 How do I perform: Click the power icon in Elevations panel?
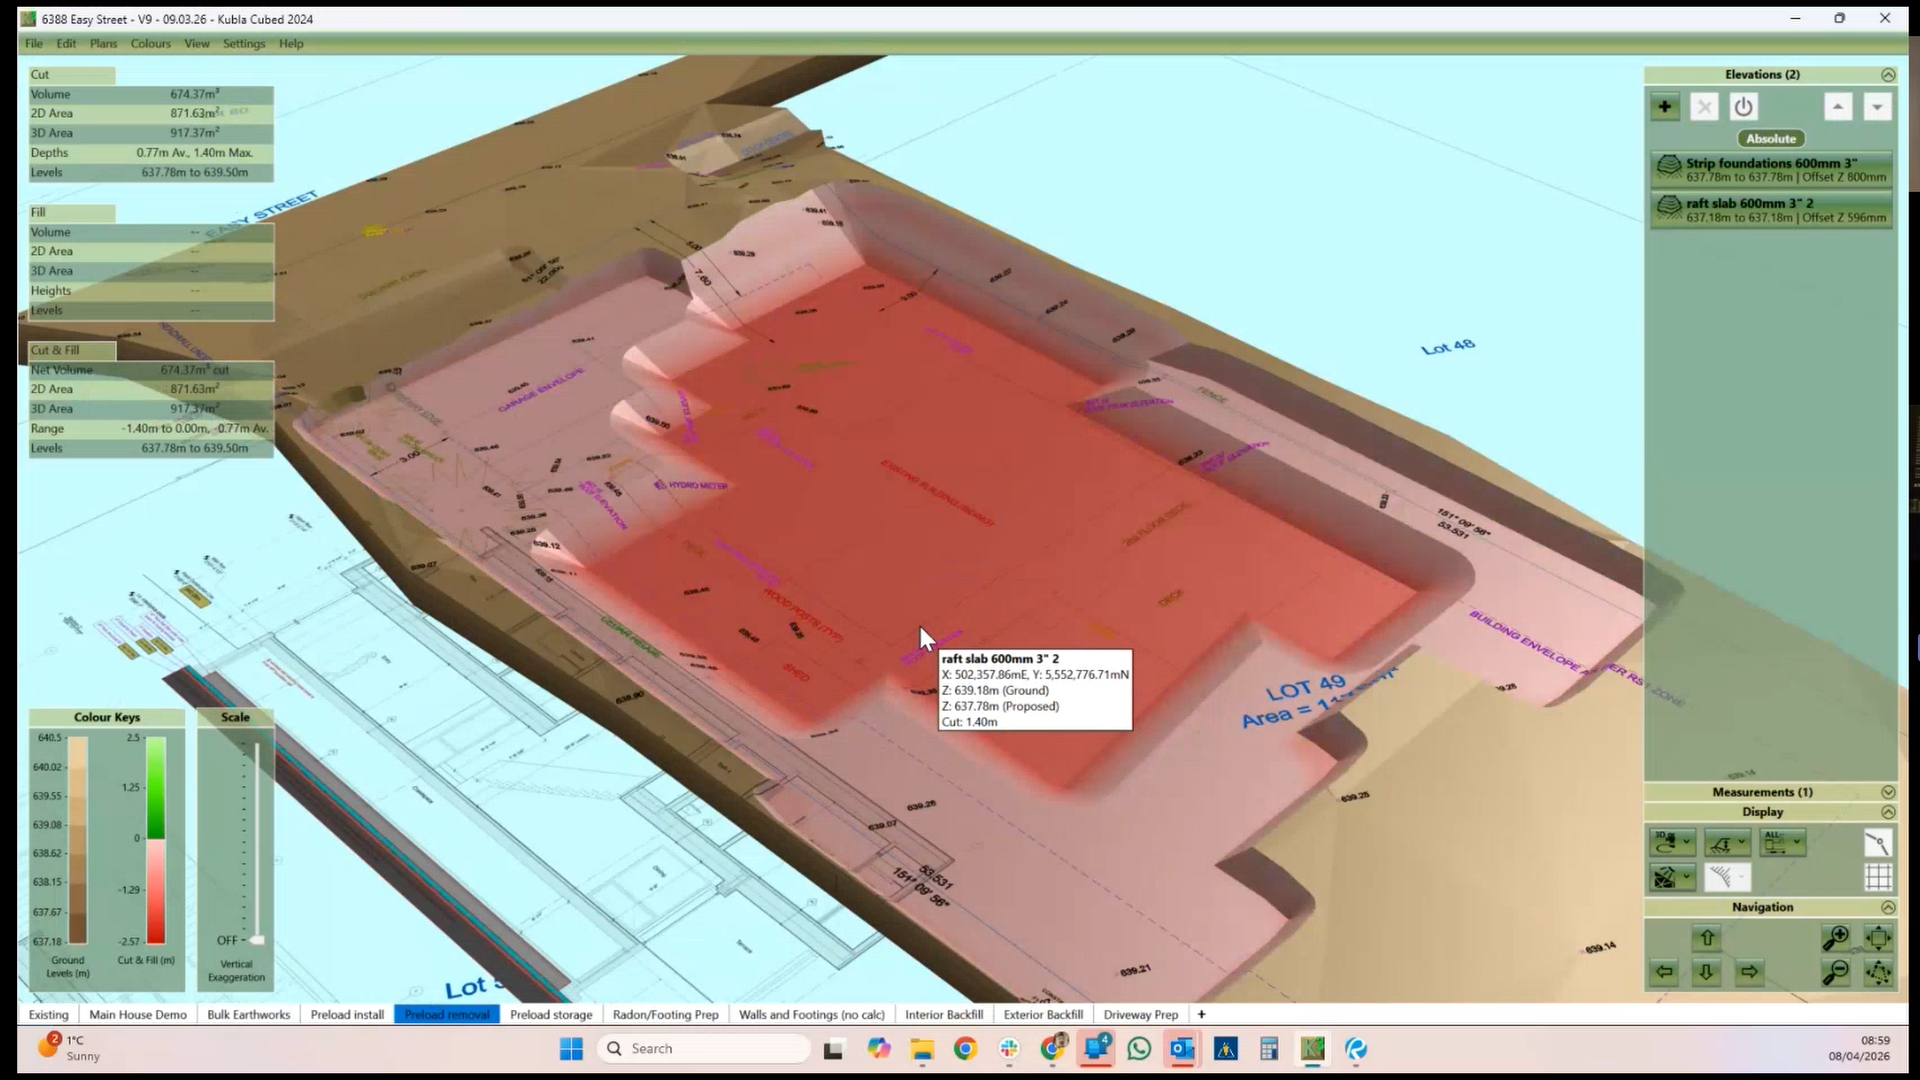[1743, 107]
